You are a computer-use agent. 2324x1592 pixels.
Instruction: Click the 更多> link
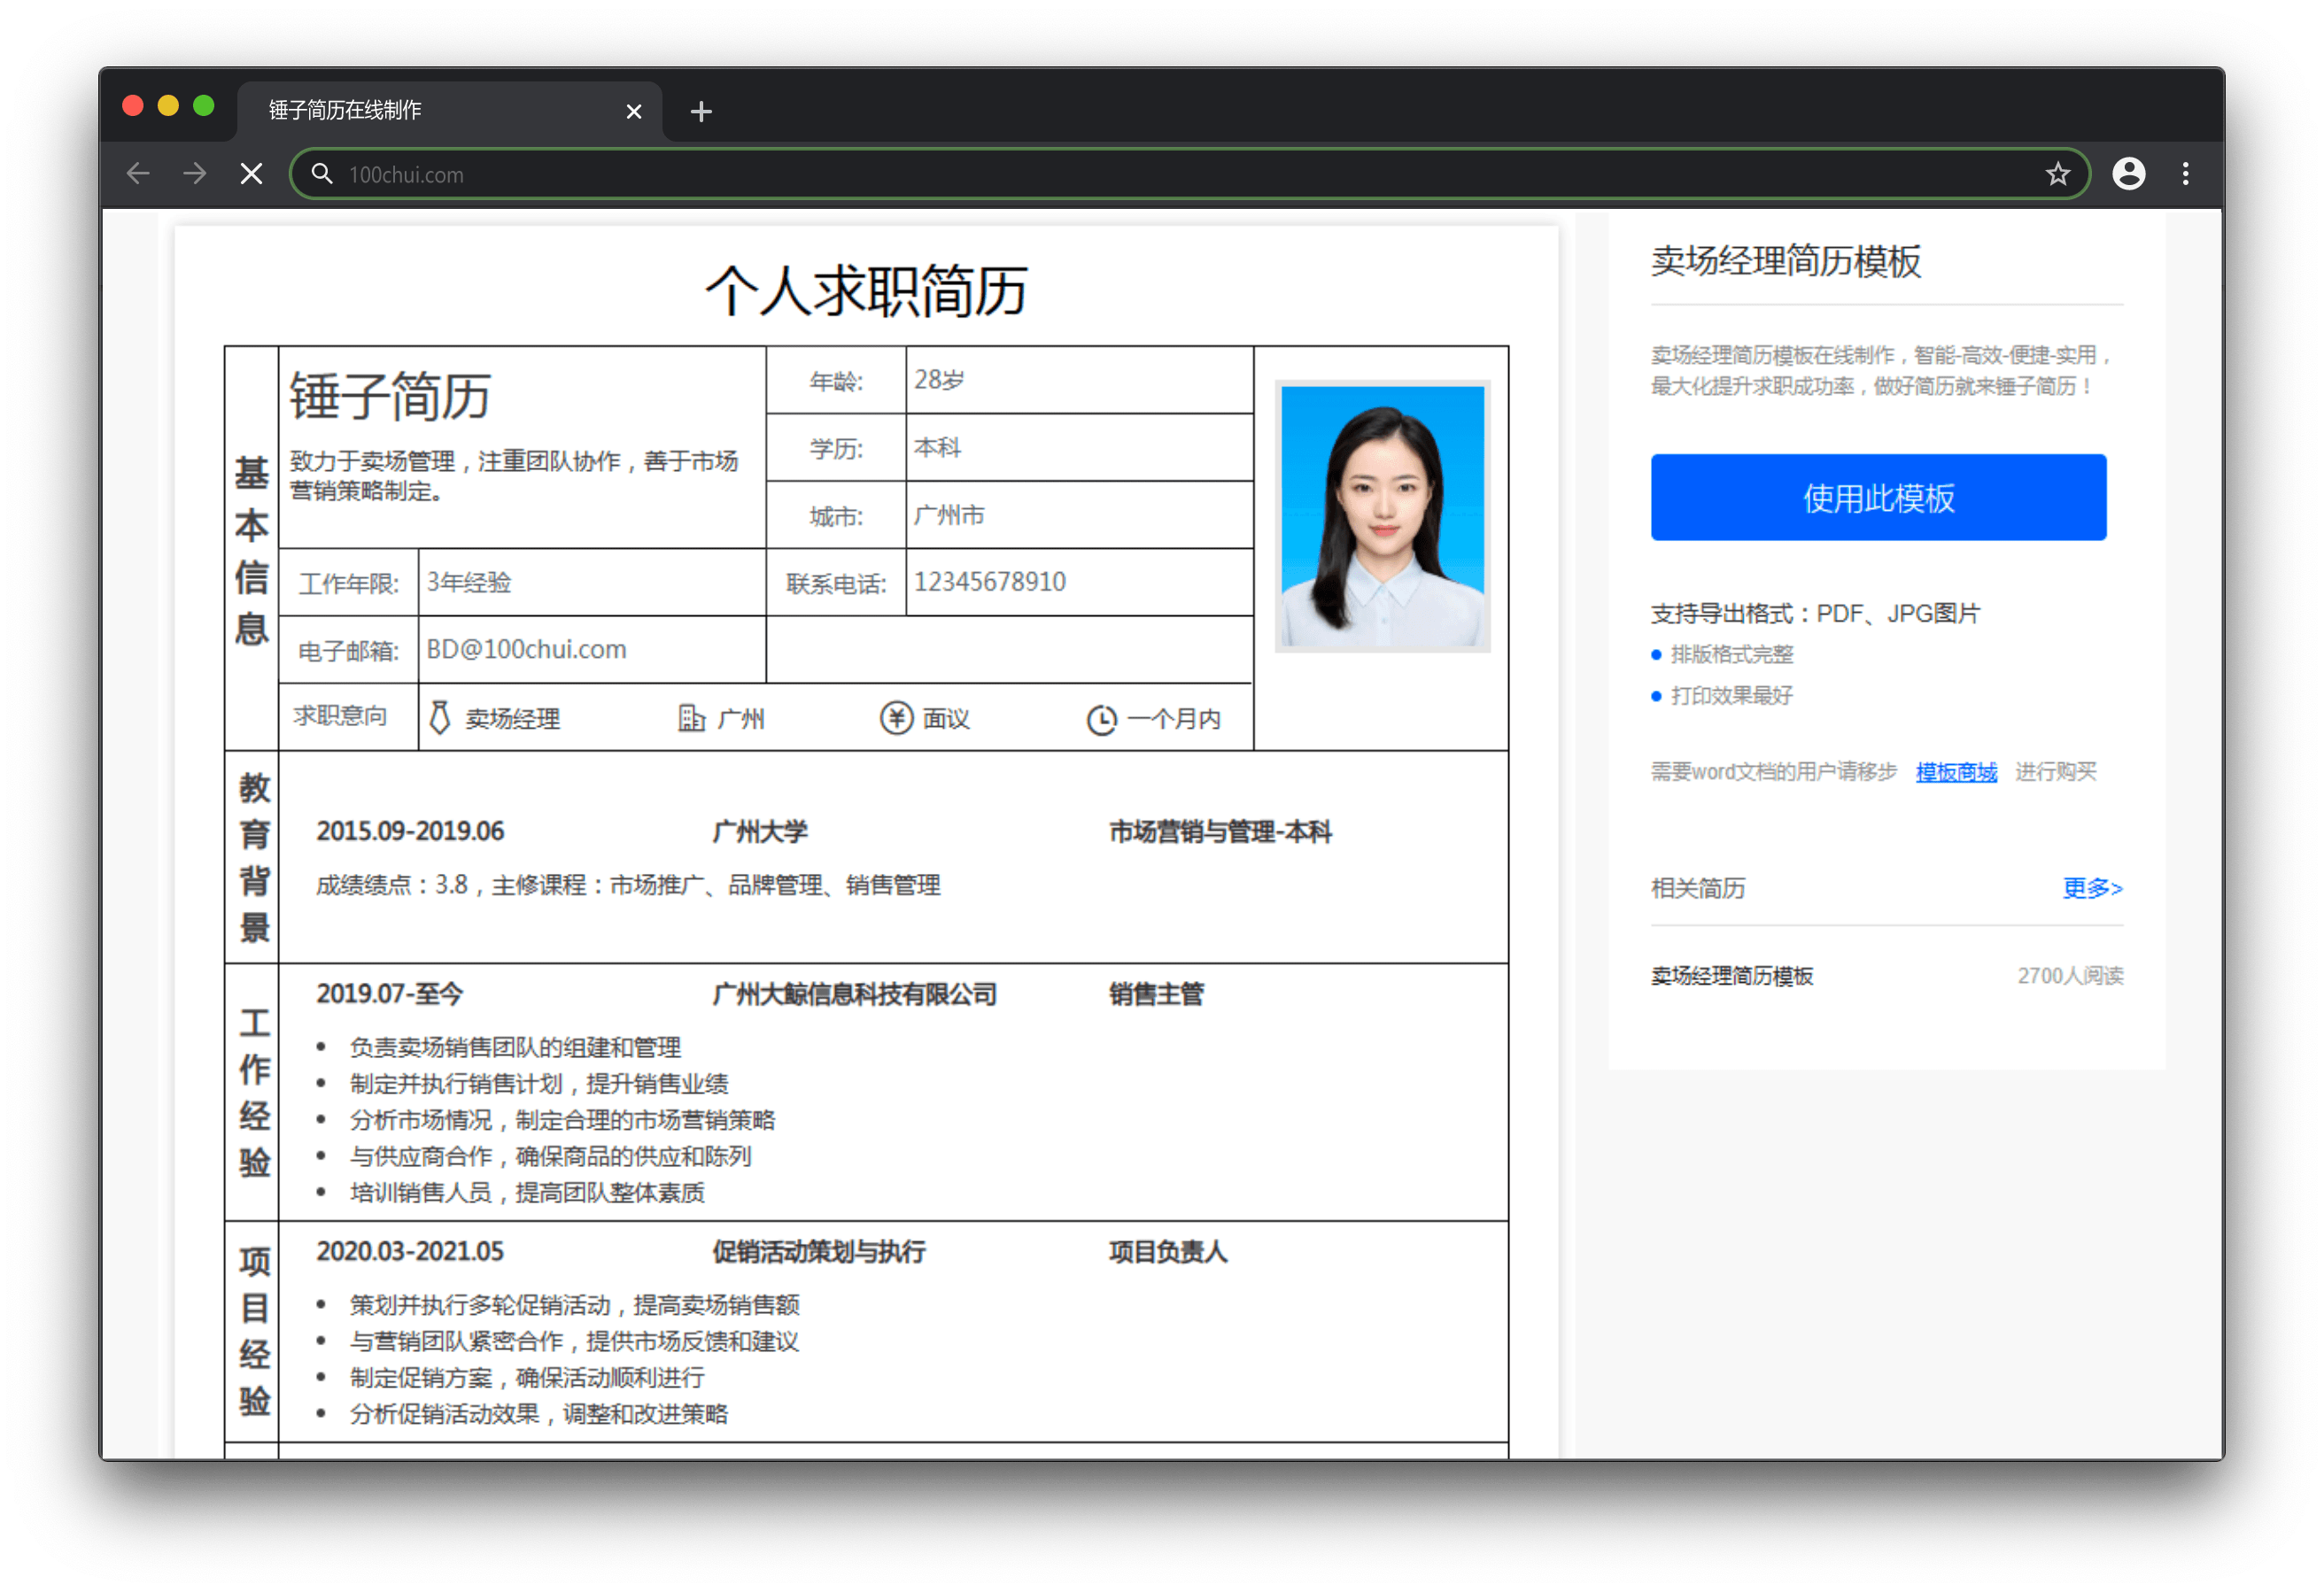[x=2092, y=887]
